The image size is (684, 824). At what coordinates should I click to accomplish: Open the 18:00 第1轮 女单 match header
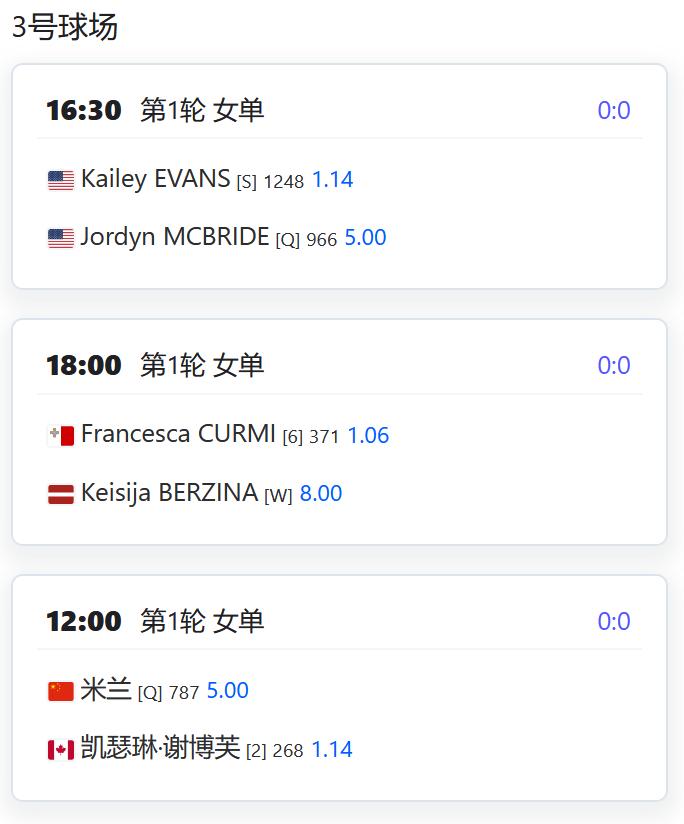[155, 366]
